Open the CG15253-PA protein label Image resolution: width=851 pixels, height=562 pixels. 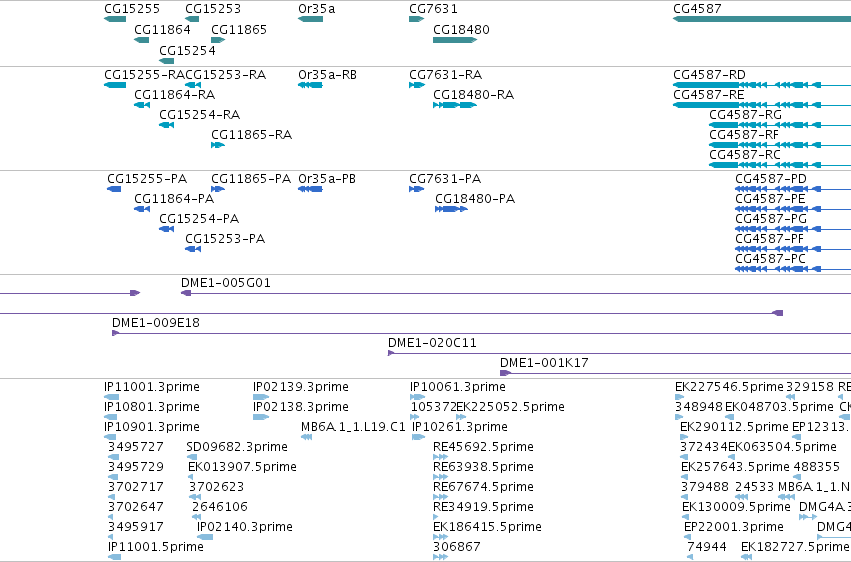[x=225, y=239]
